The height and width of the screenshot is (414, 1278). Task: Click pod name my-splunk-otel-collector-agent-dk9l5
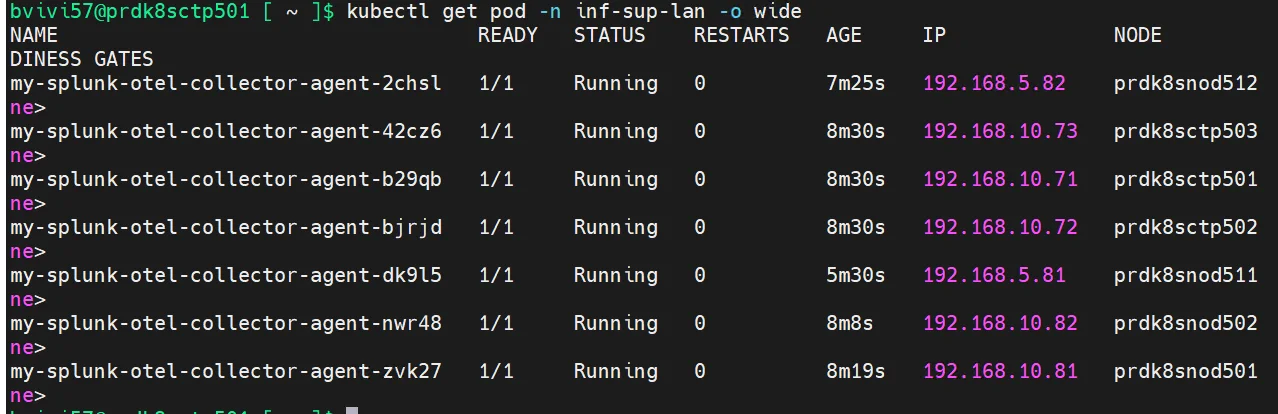pos(225,275)
